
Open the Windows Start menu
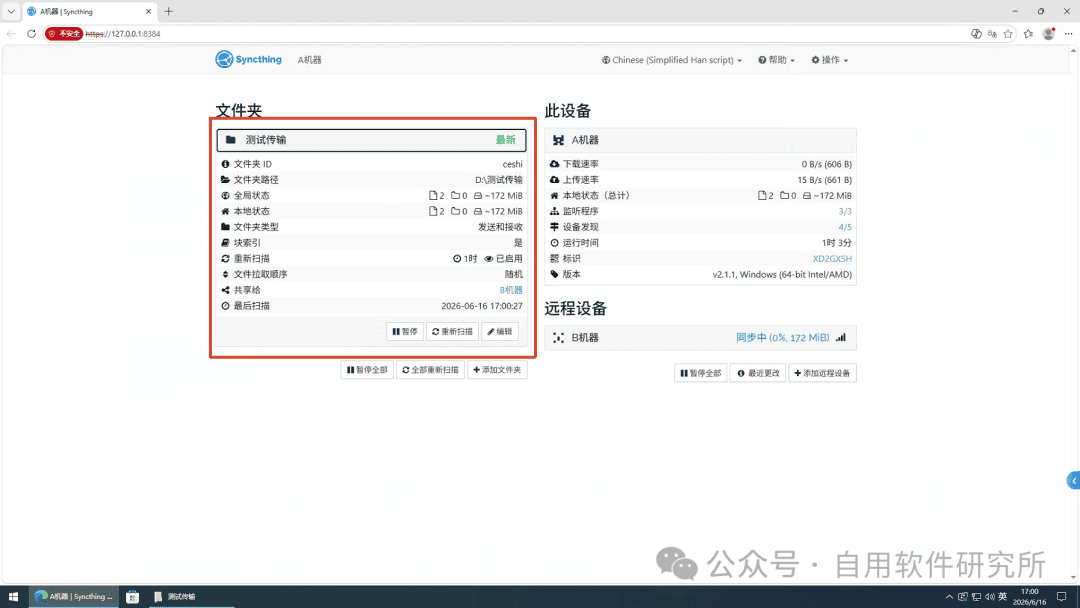point(13,596)
